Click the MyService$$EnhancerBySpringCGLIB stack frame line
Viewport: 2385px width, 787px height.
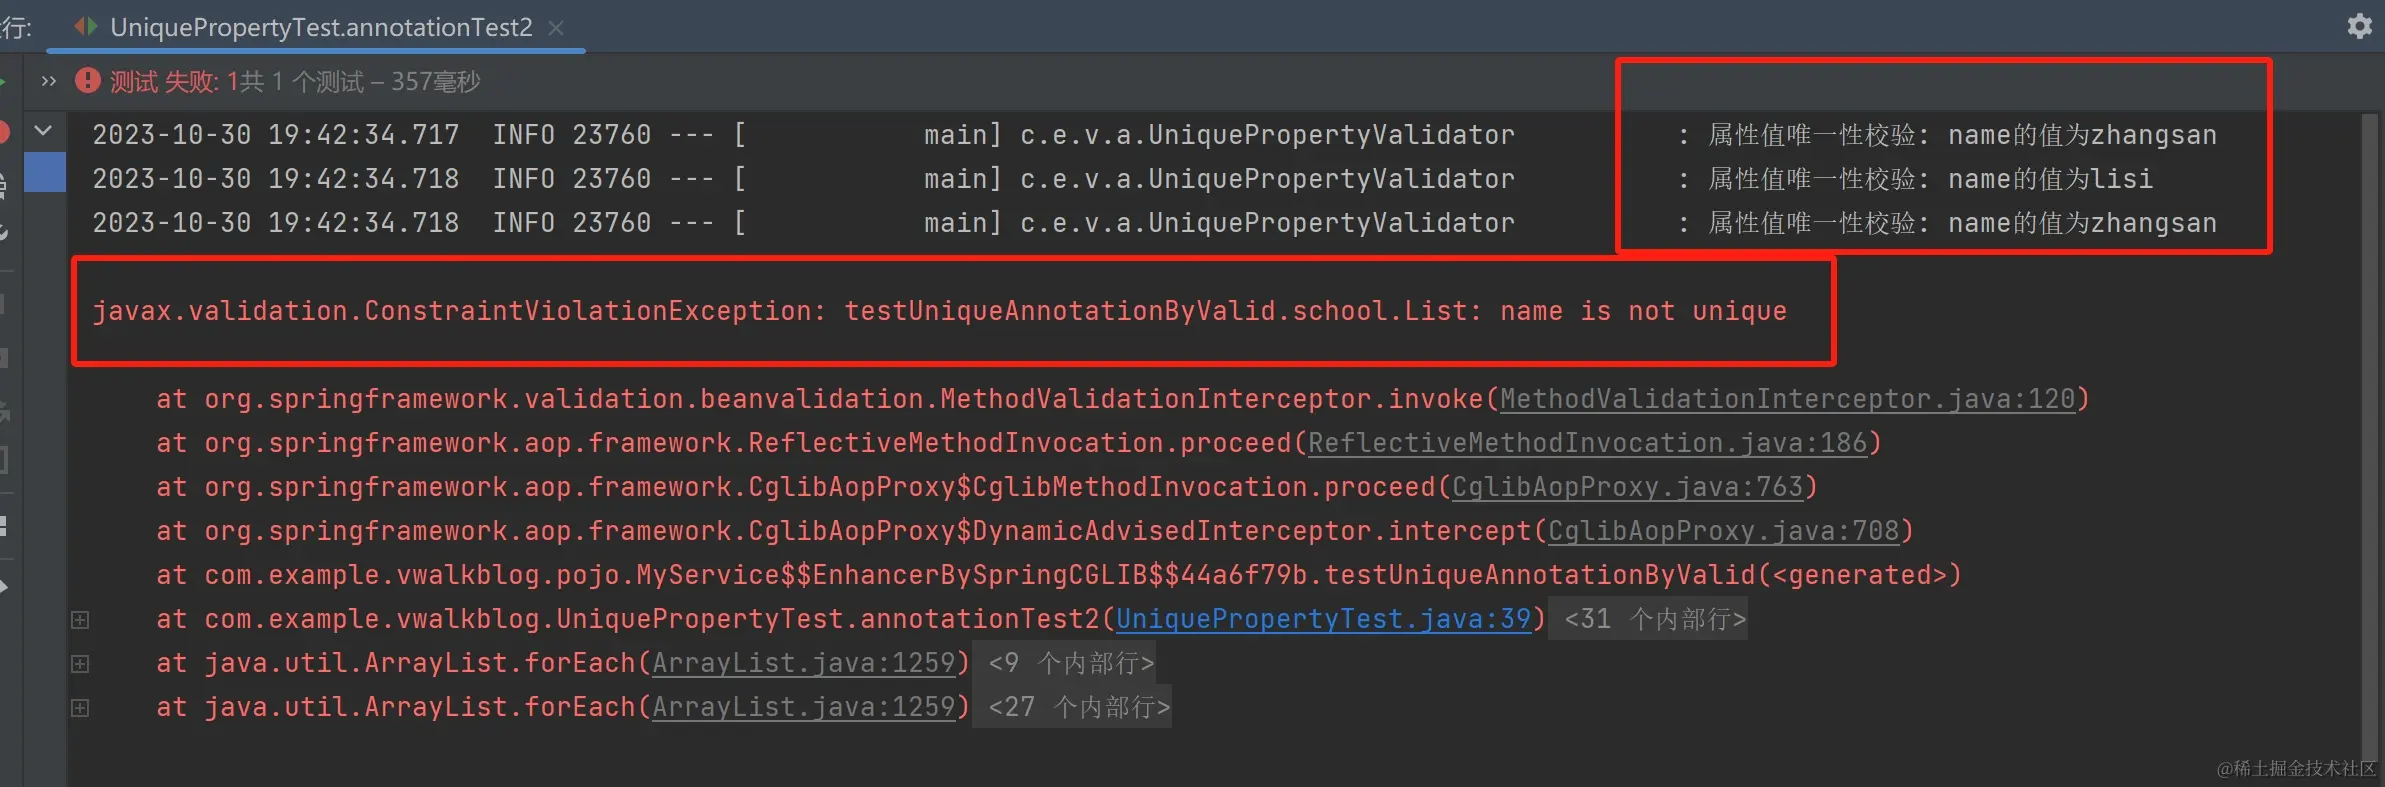point(1058,575)
